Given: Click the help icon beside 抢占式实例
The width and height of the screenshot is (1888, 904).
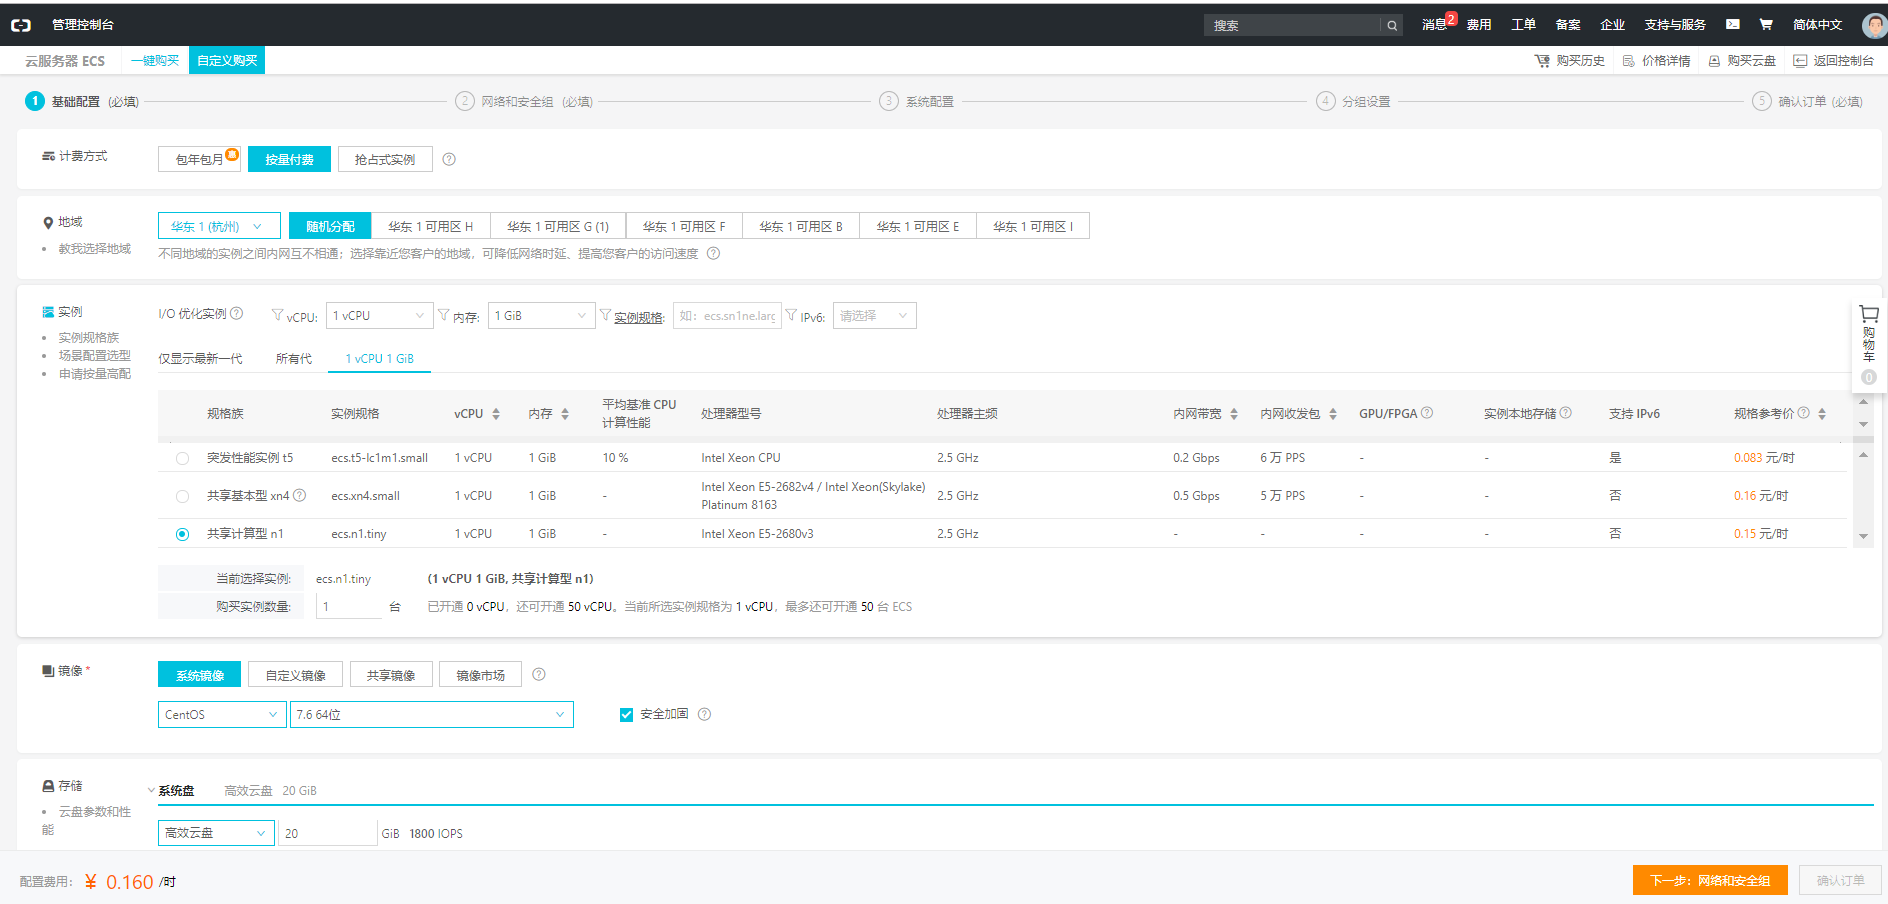Looking at the screenshot, I should (449, 159).
